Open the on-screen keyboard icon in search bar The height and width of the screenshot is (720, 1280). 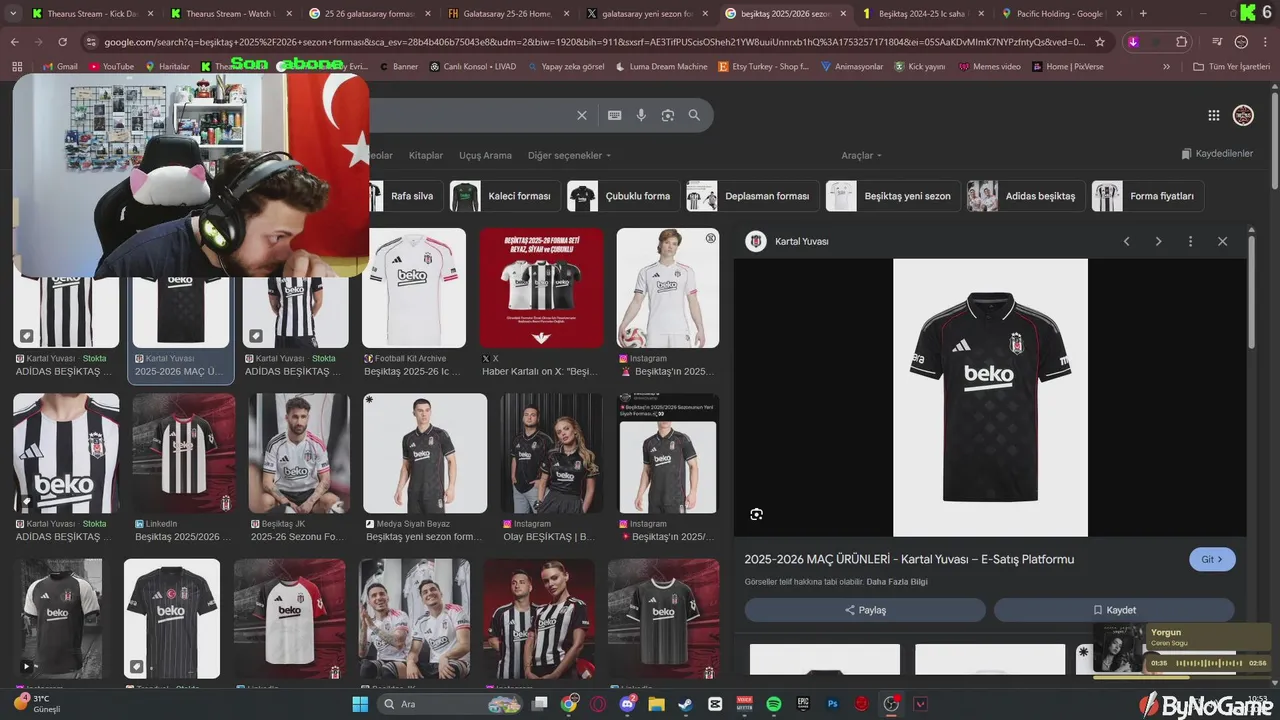click(615, 115)
